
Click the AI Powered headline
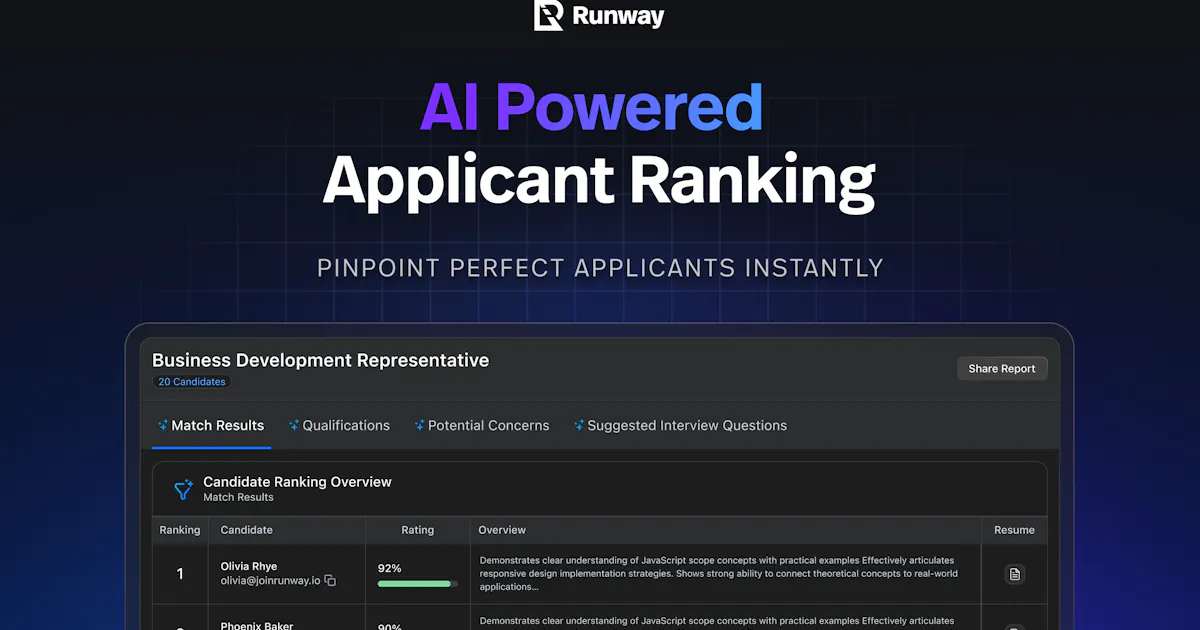click(592, 106)
